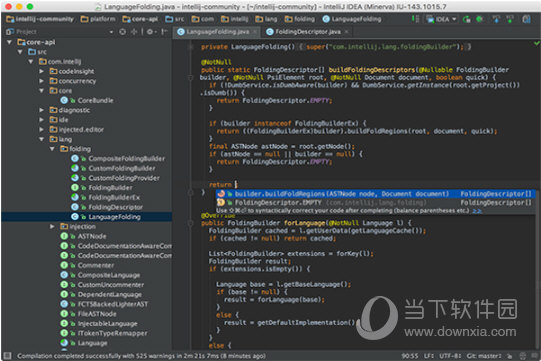Hide the Project tool window
This screenshot has width=541, height=361.
click(x=164, y=32)
